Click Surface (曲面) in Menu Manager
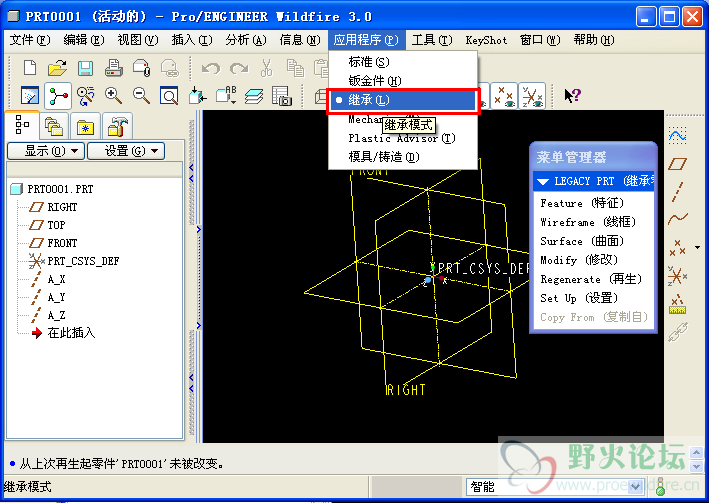Image resolution: width=709 pixels, height=503 pixels. (x=593, y=241)
